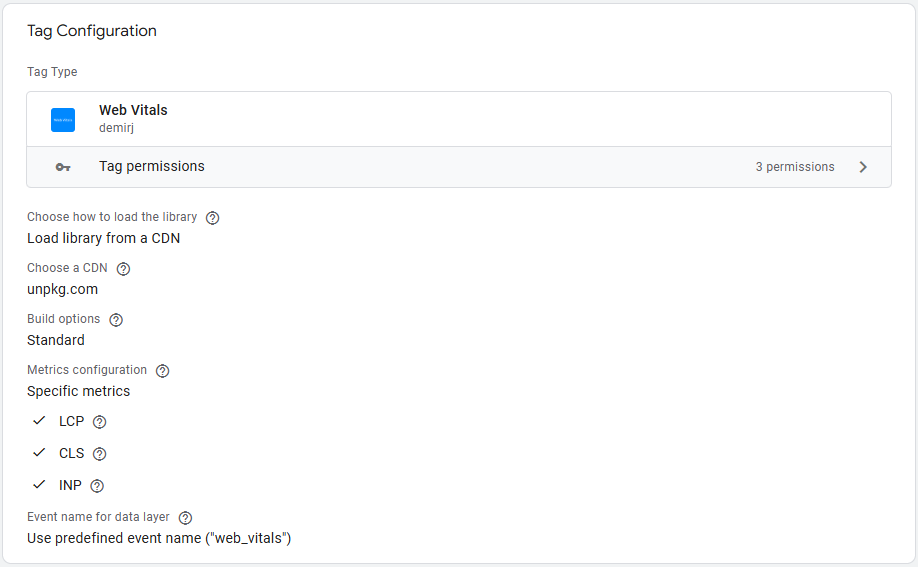
Task: Toggle the LCP metric checkmark
Action: 40,421
